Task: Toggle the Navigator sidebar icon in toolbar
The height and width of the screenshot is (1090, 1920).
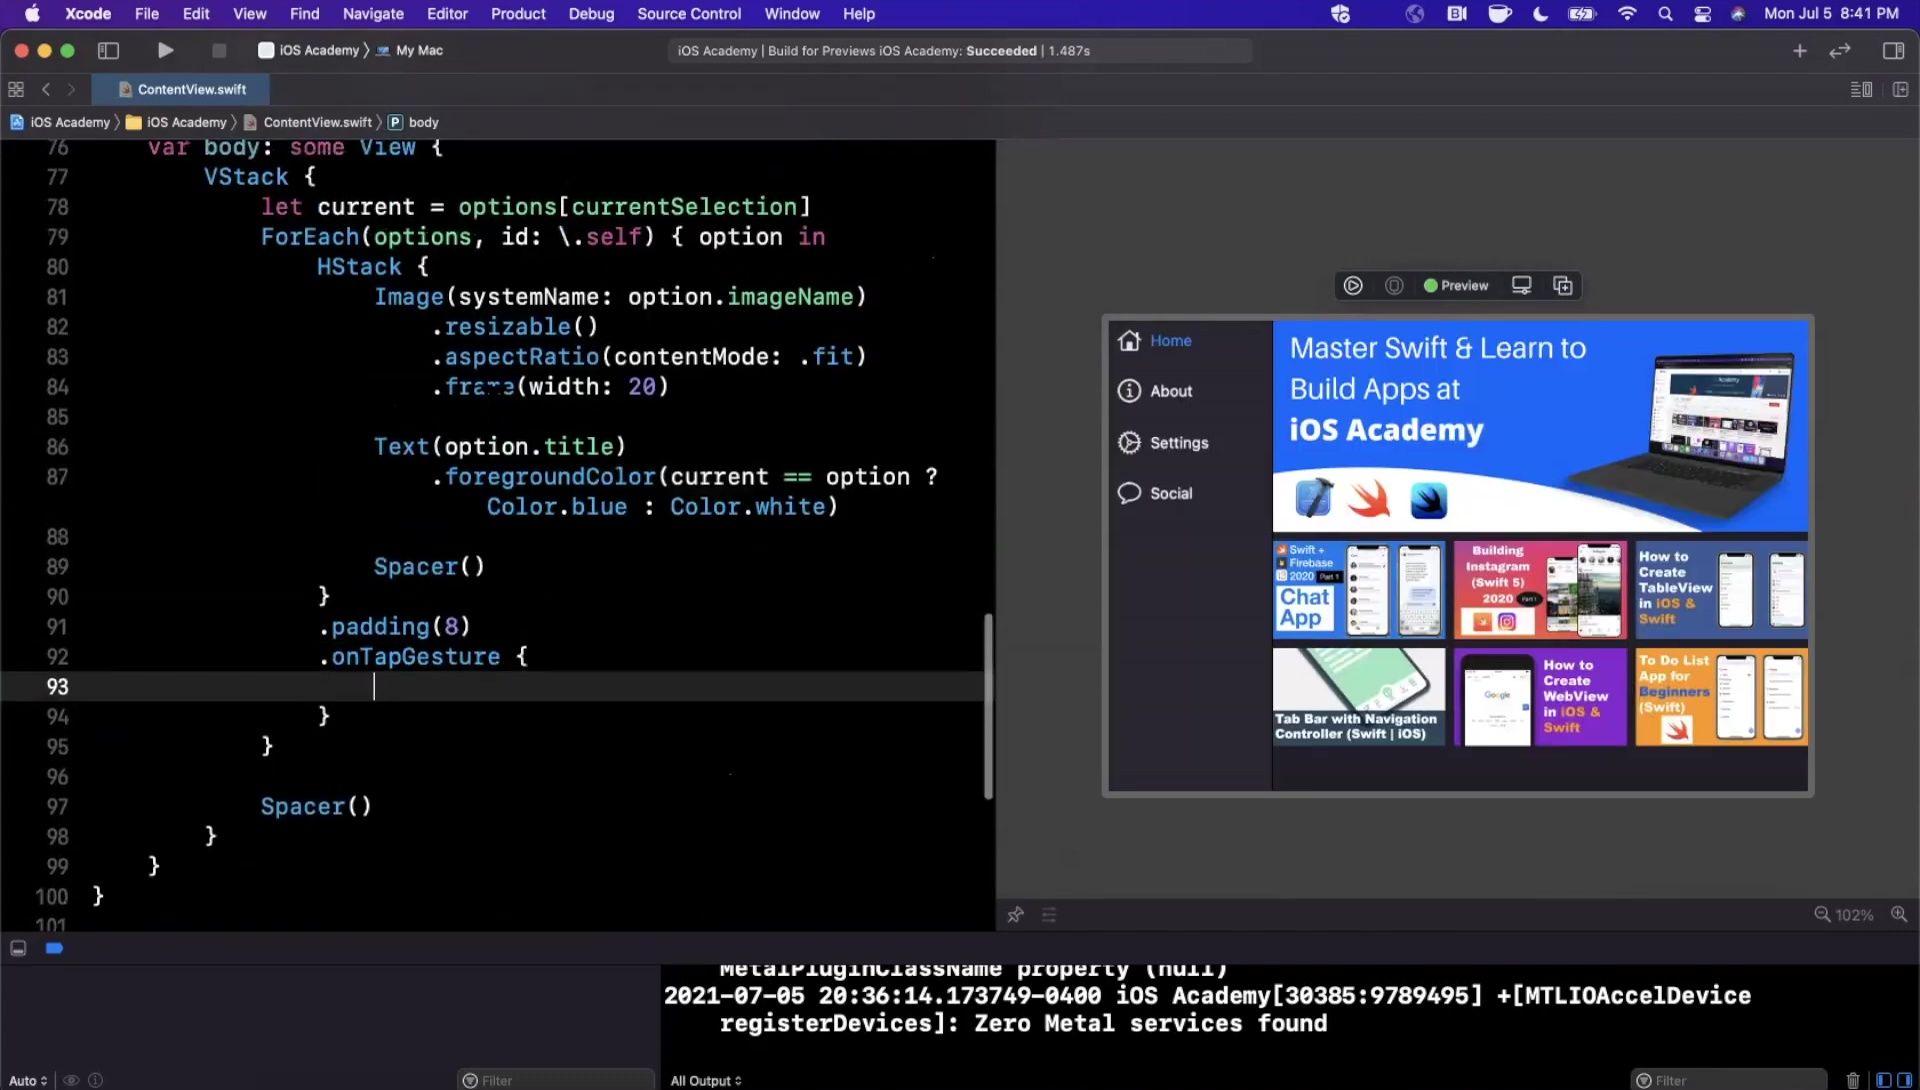Action: pyautogui.click(x=108, y=50)
